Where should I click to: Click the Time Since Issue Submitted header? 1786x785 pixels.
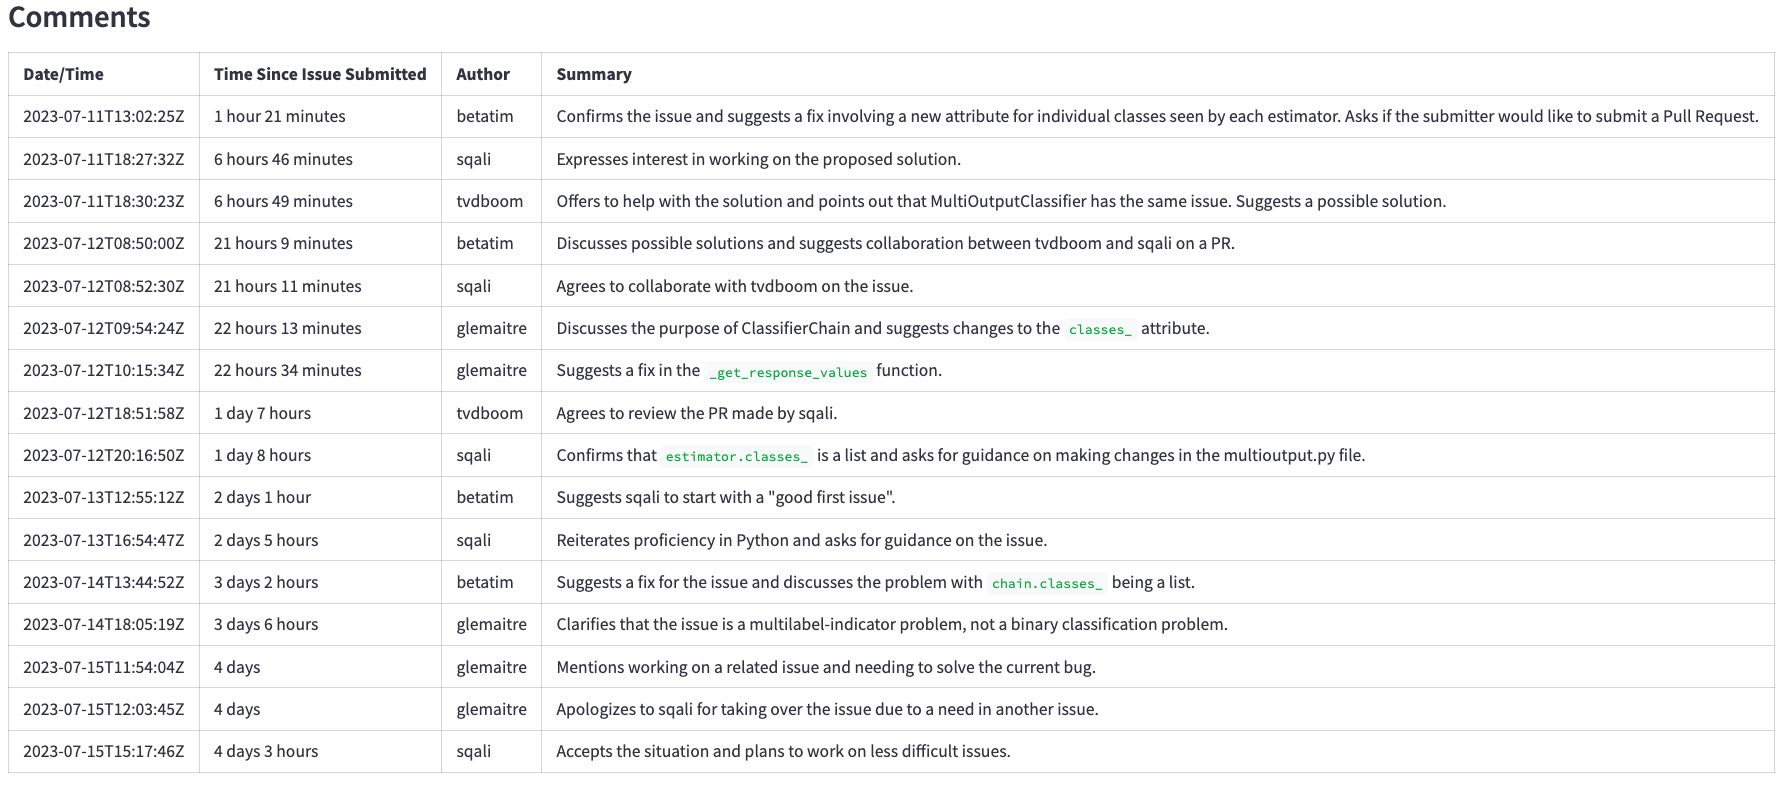coord(320,74)
